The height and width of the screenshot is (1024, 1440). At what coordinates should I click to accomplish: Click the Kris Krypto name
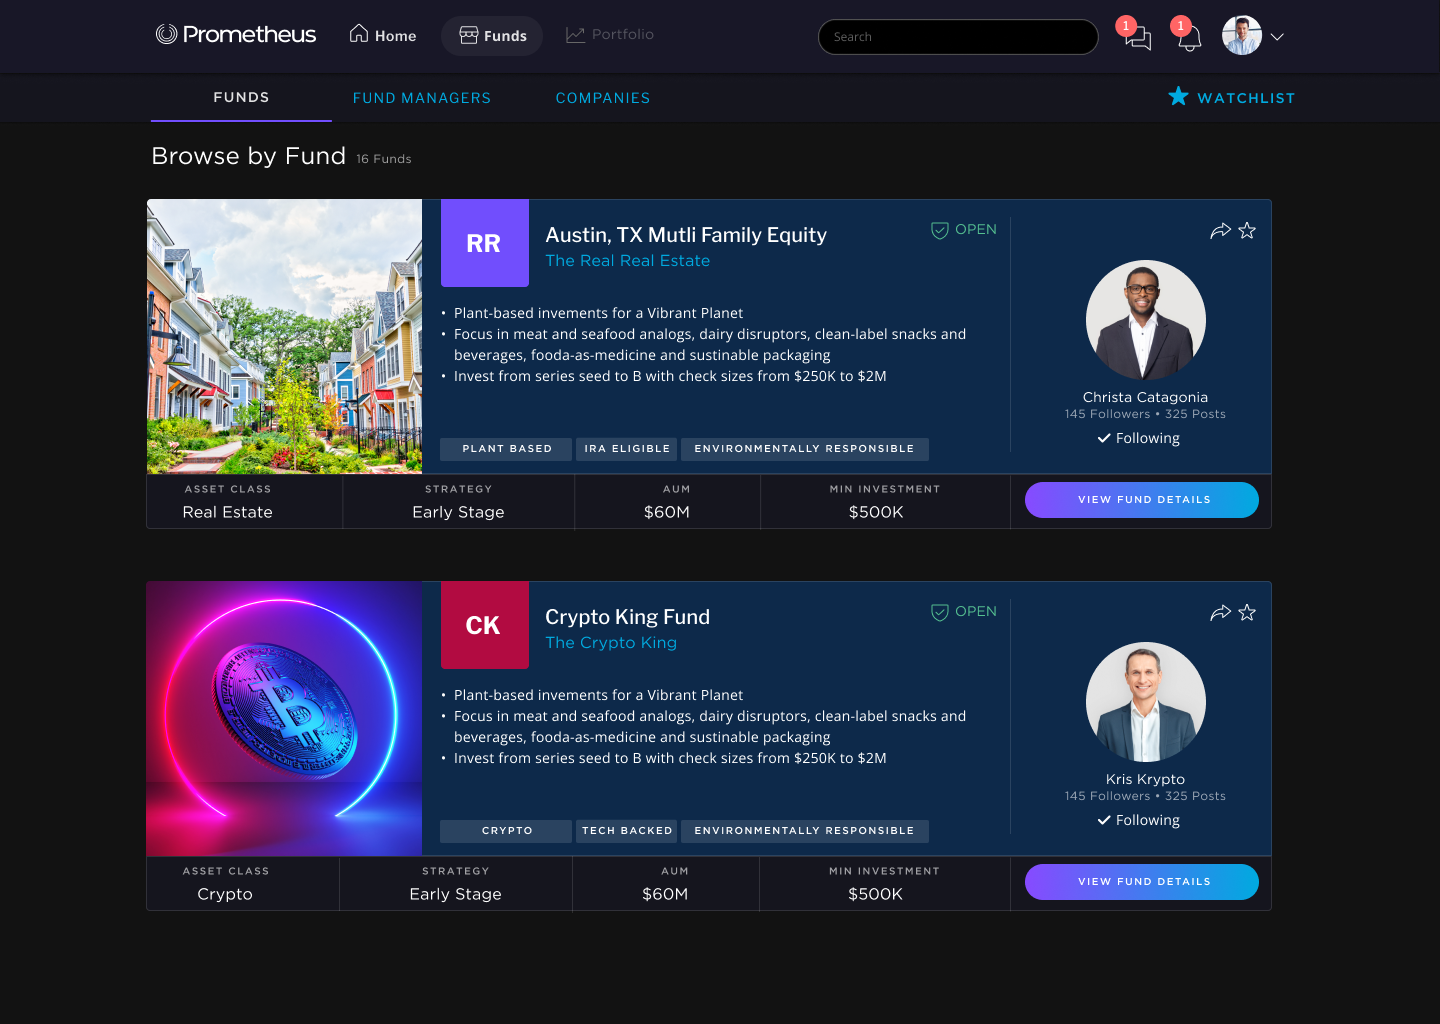pos(1146,779)
